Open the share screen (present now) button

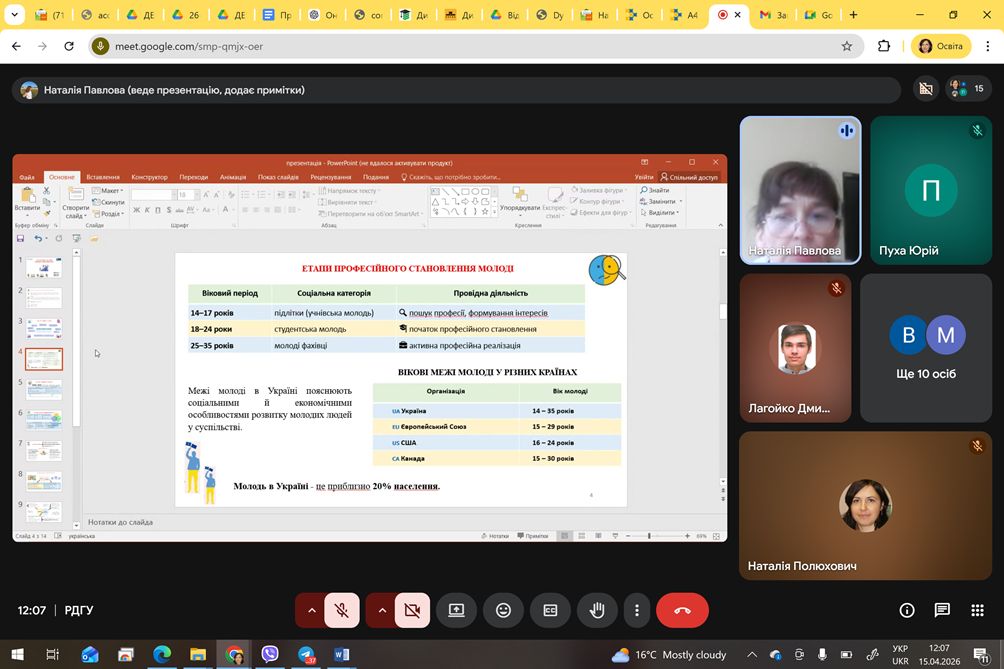[x=456, y=610]
